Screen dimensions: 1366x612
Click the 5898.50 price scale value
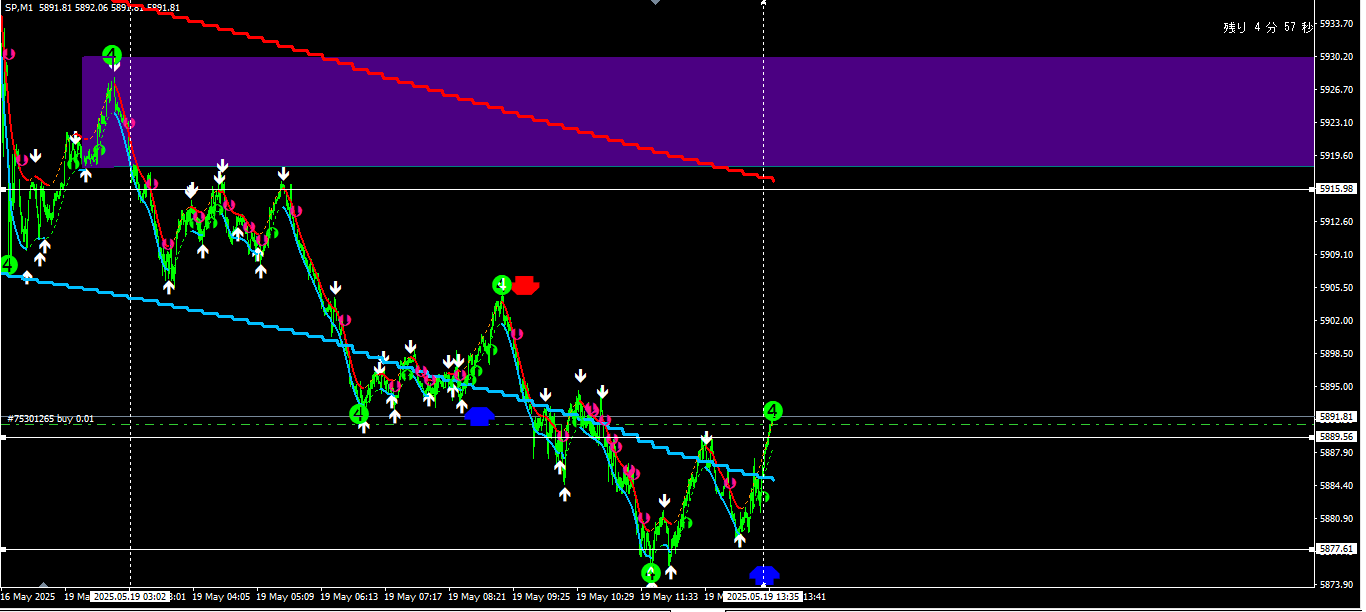tap(1338, 354)
